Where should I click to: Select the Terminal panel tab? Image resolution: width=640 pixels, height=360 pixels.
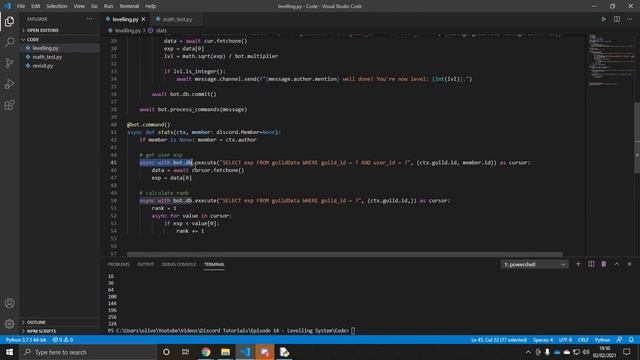tap(214, 264)
